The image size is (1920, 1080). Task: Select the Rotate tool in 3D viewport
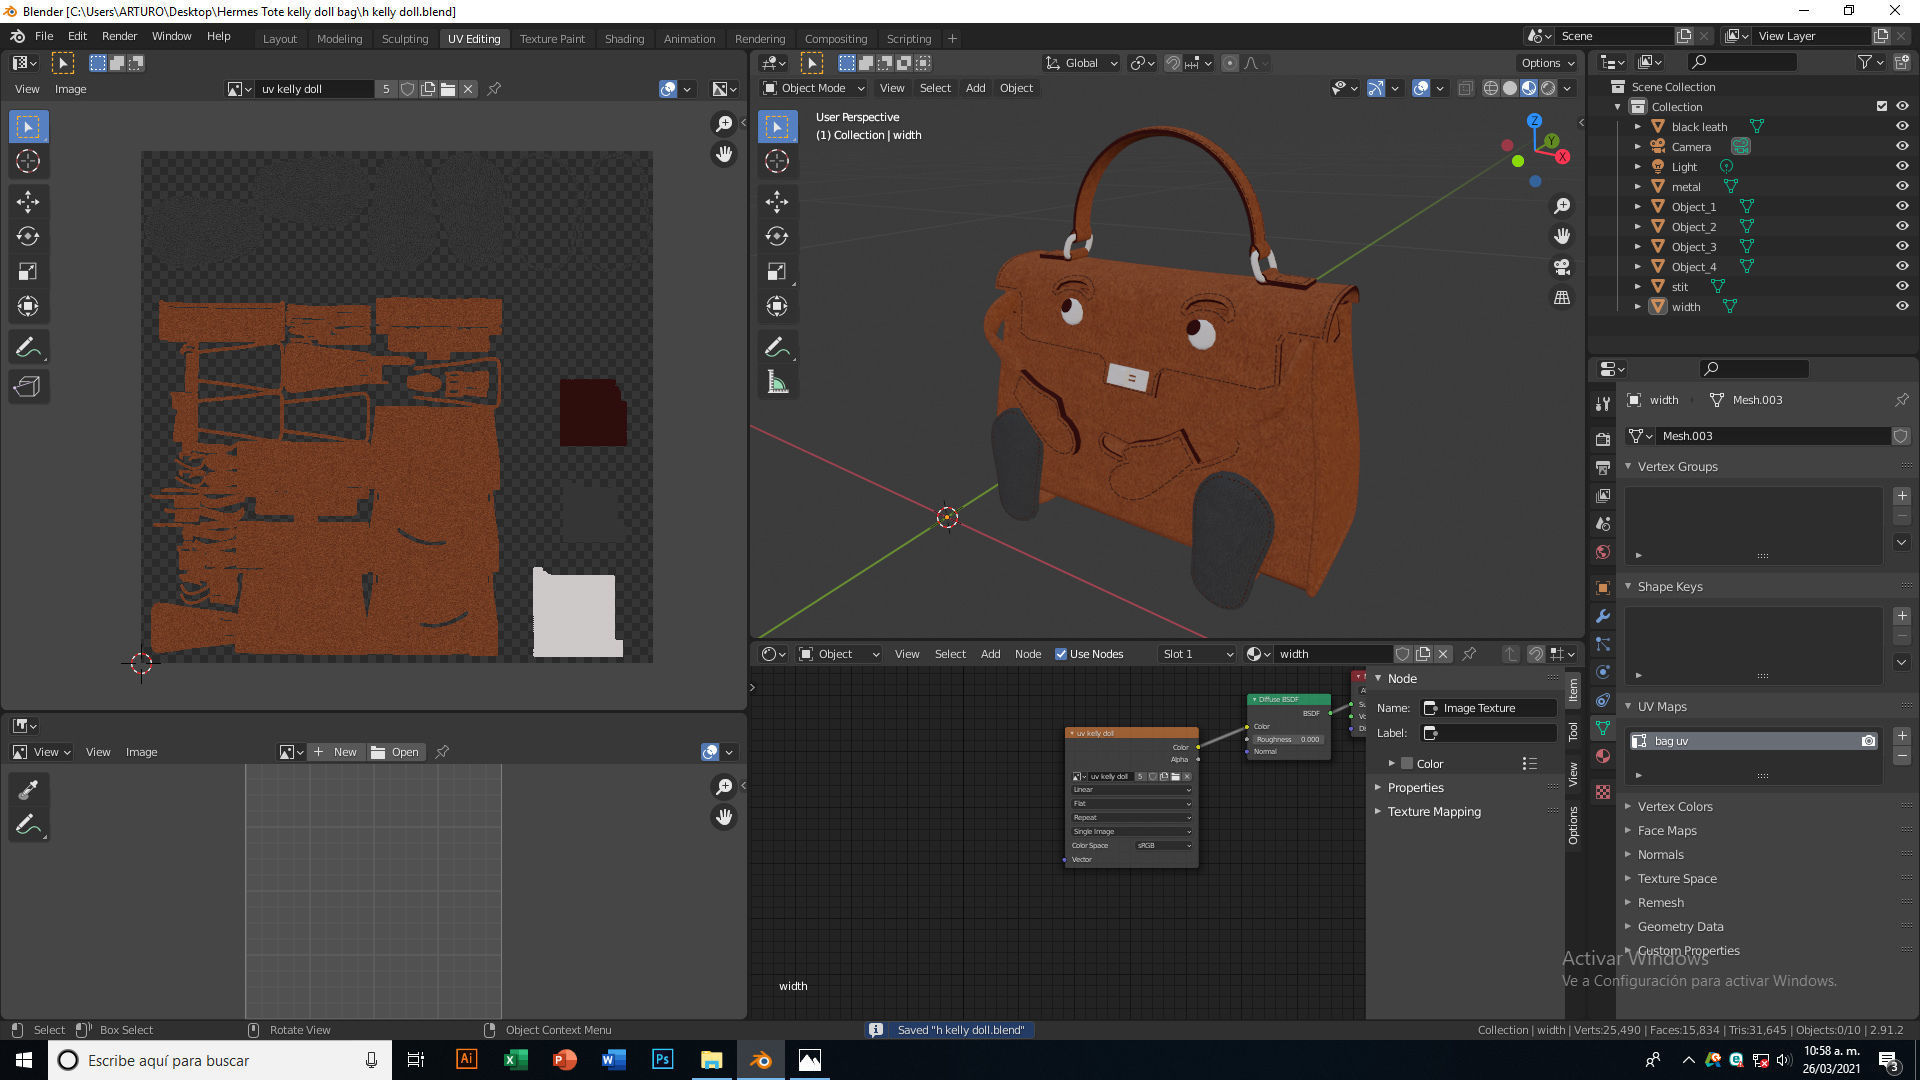777,237
